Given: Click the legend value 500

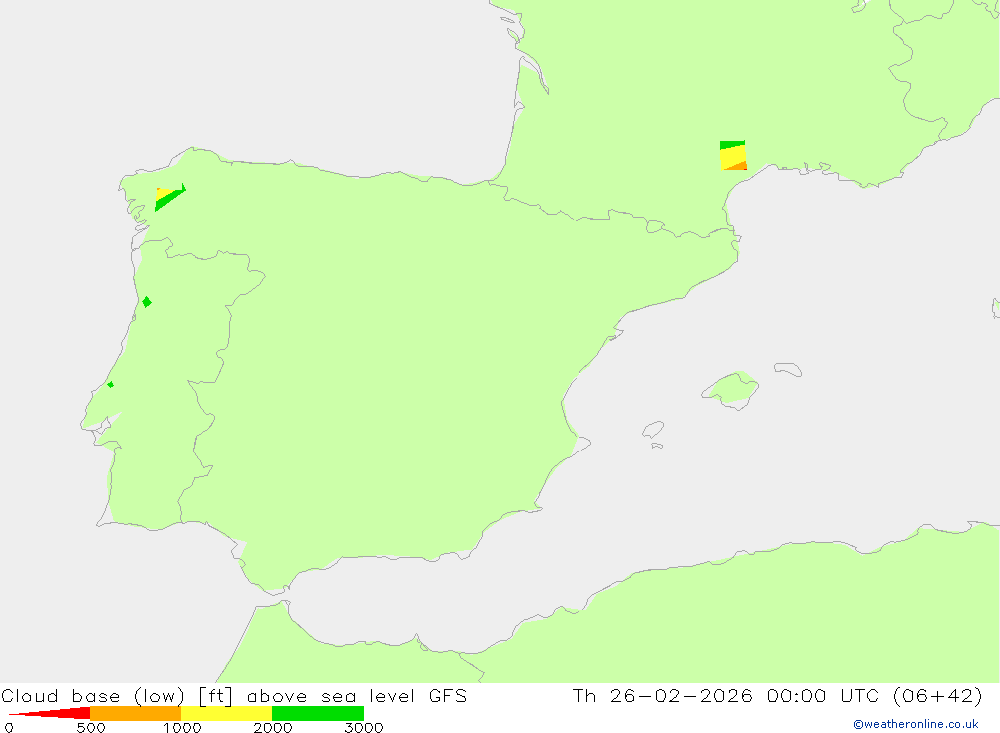Looking at the screenshot, I should (x=91, y=727).
